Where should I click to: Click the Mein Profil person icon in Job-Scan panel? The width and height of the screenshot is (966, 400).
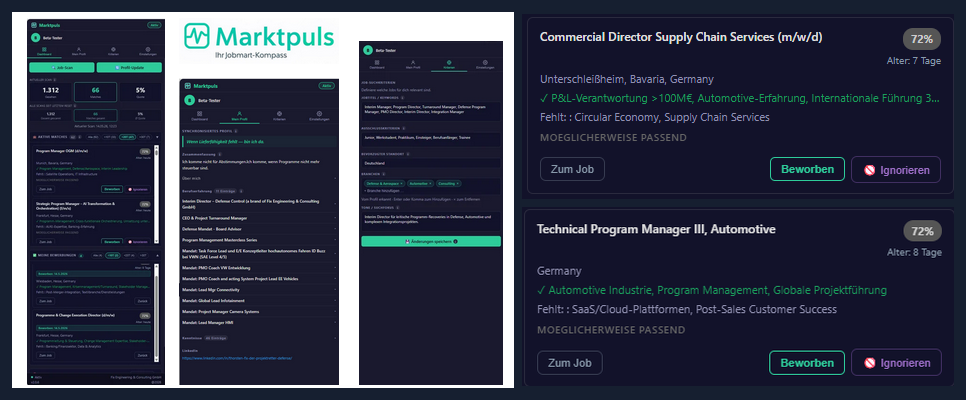(79, 49)
